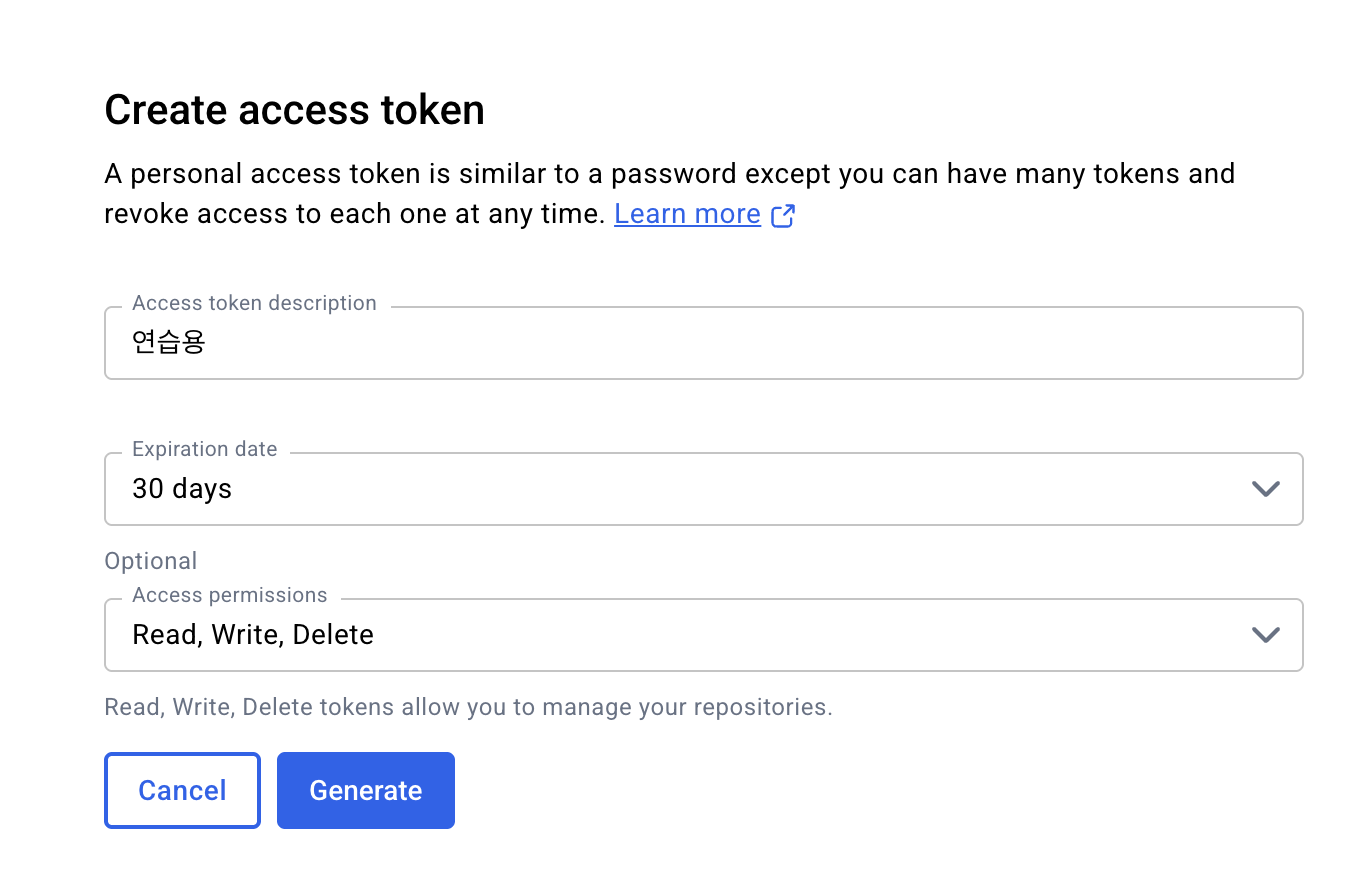Click the Expiration date chevron arrow

[x=1266, y=489]
